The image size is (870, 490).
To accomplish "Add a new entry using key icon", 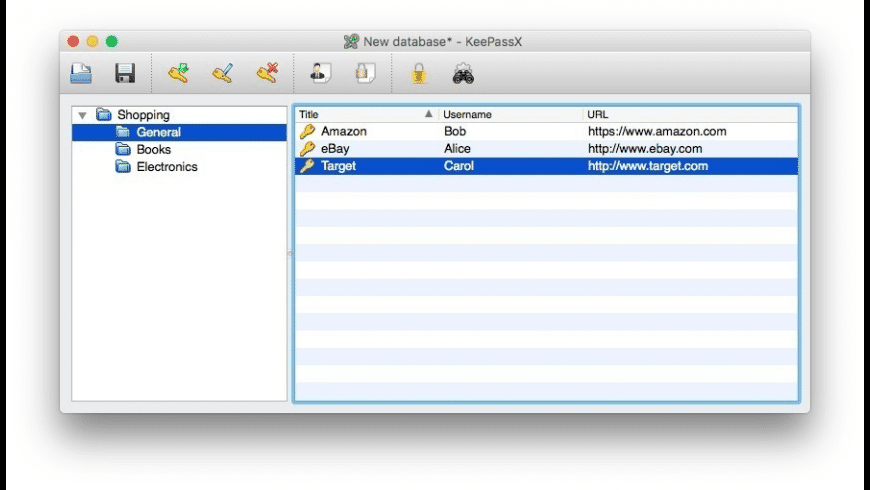I will [178, 73].
